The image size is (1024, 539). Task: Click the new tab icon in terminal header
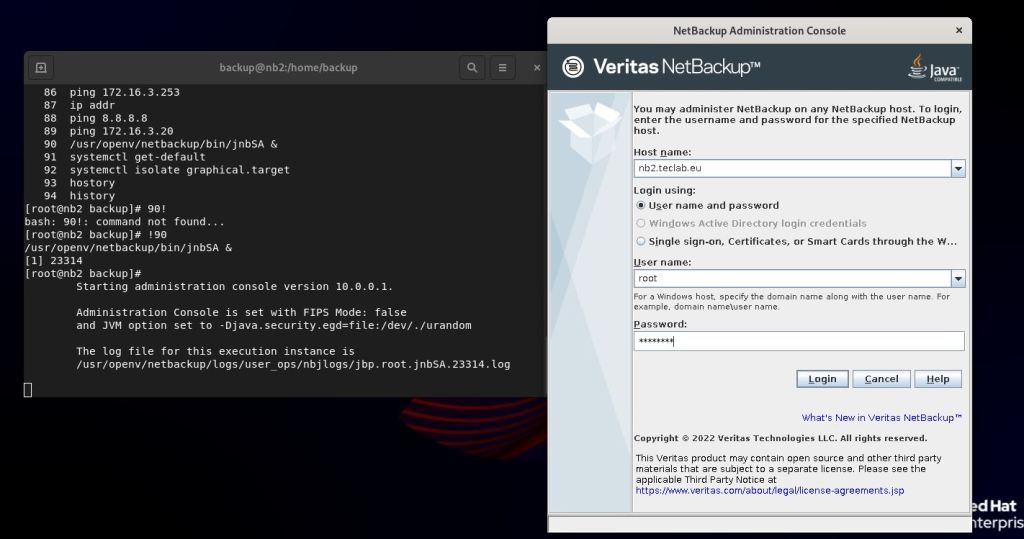[41, 68]
